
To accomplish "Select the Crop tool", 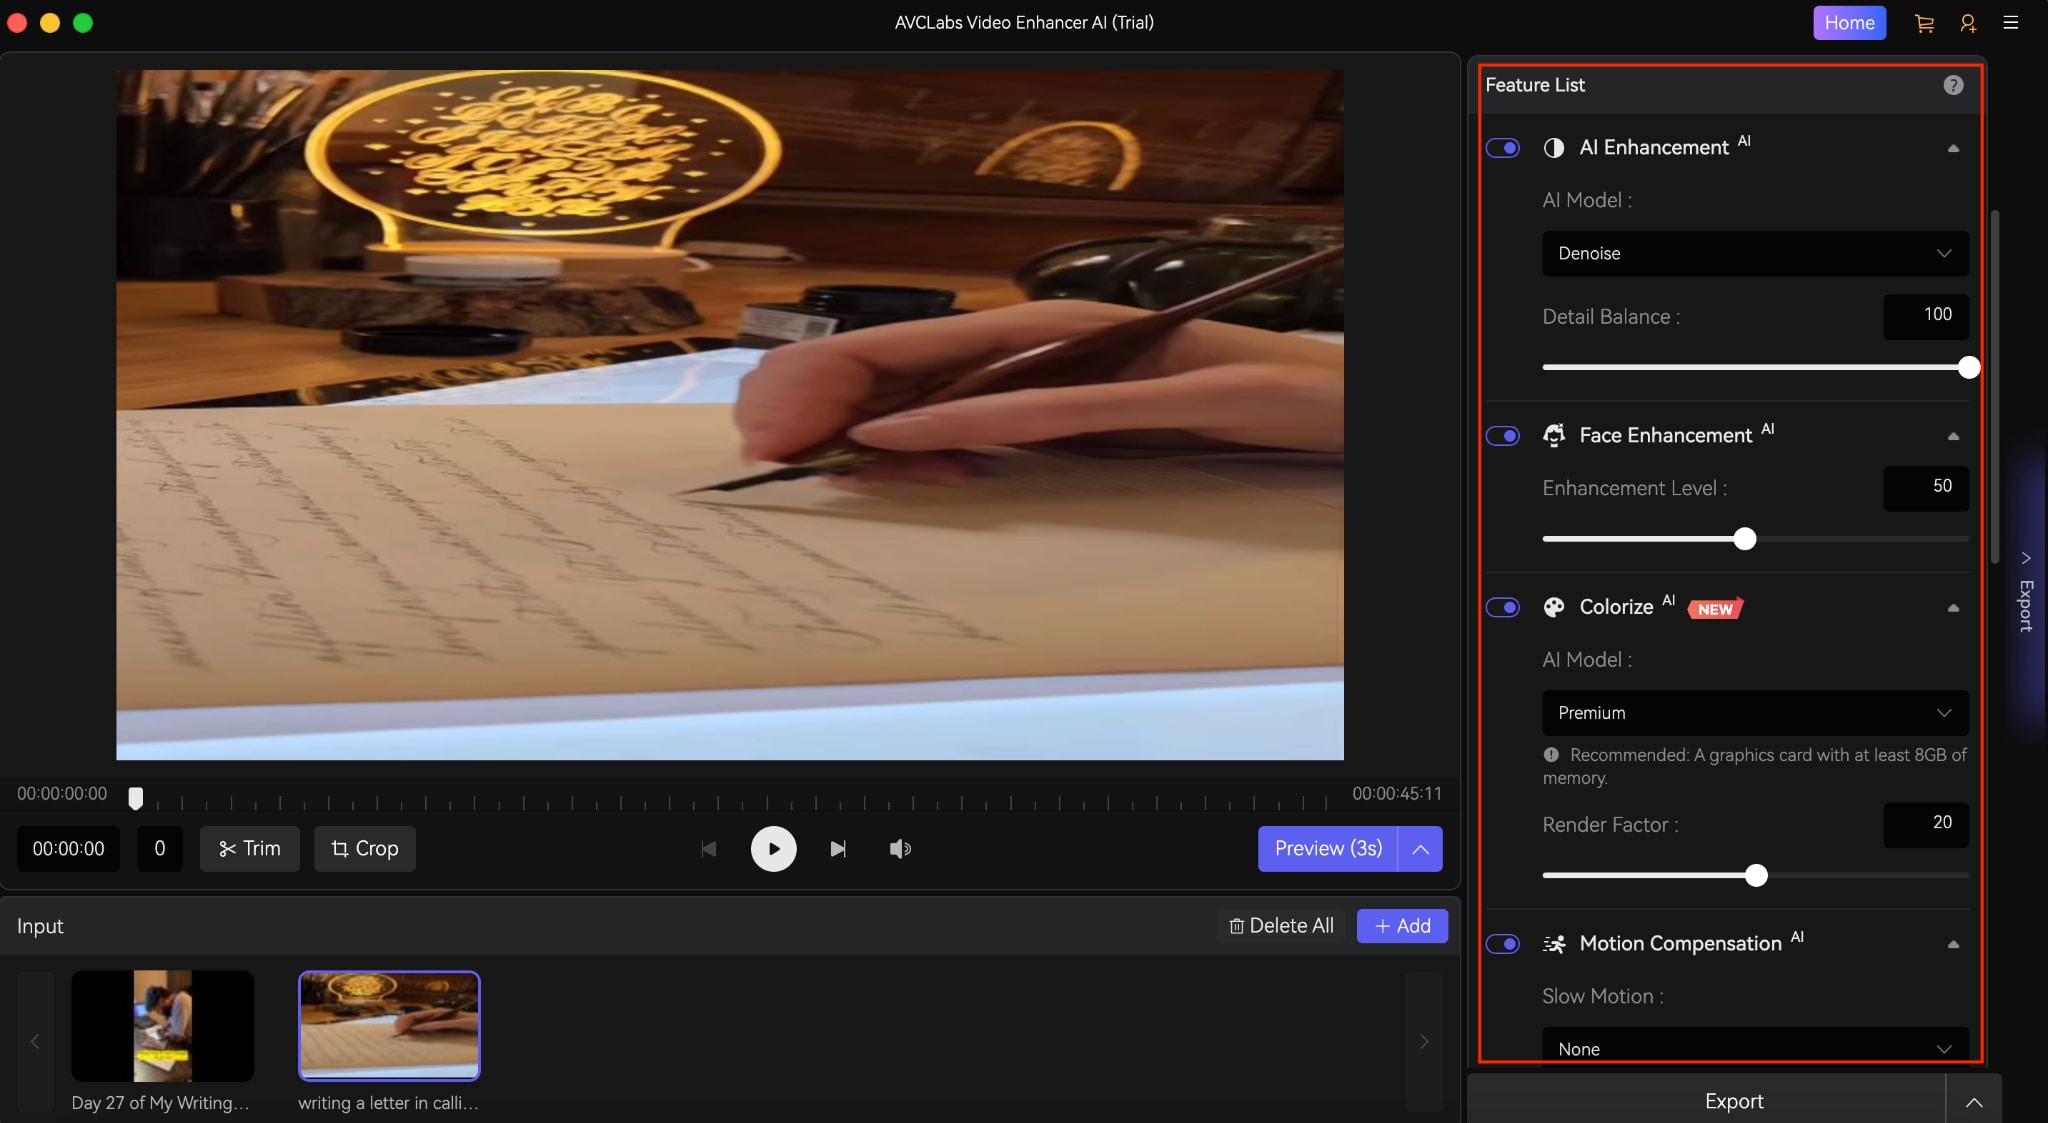I will pyautogui.click(x=364, y=848).
